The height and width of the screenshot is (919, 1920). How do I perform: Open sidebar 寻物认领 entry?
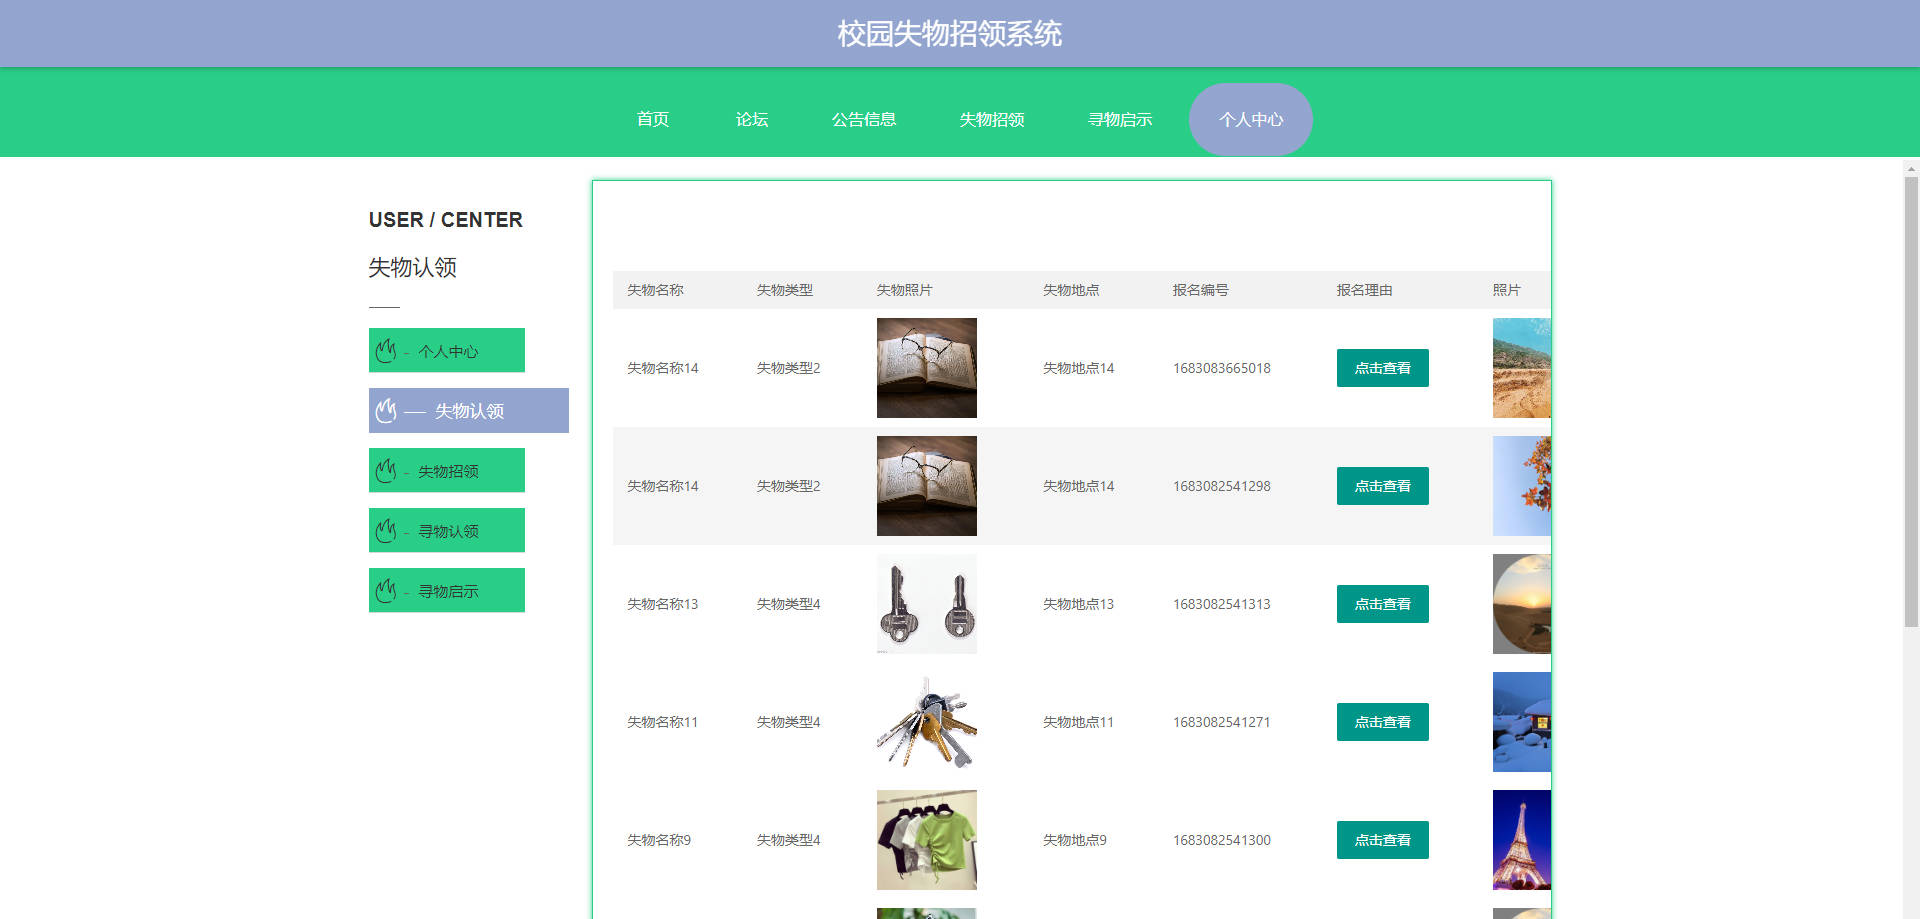click(447, 530)
